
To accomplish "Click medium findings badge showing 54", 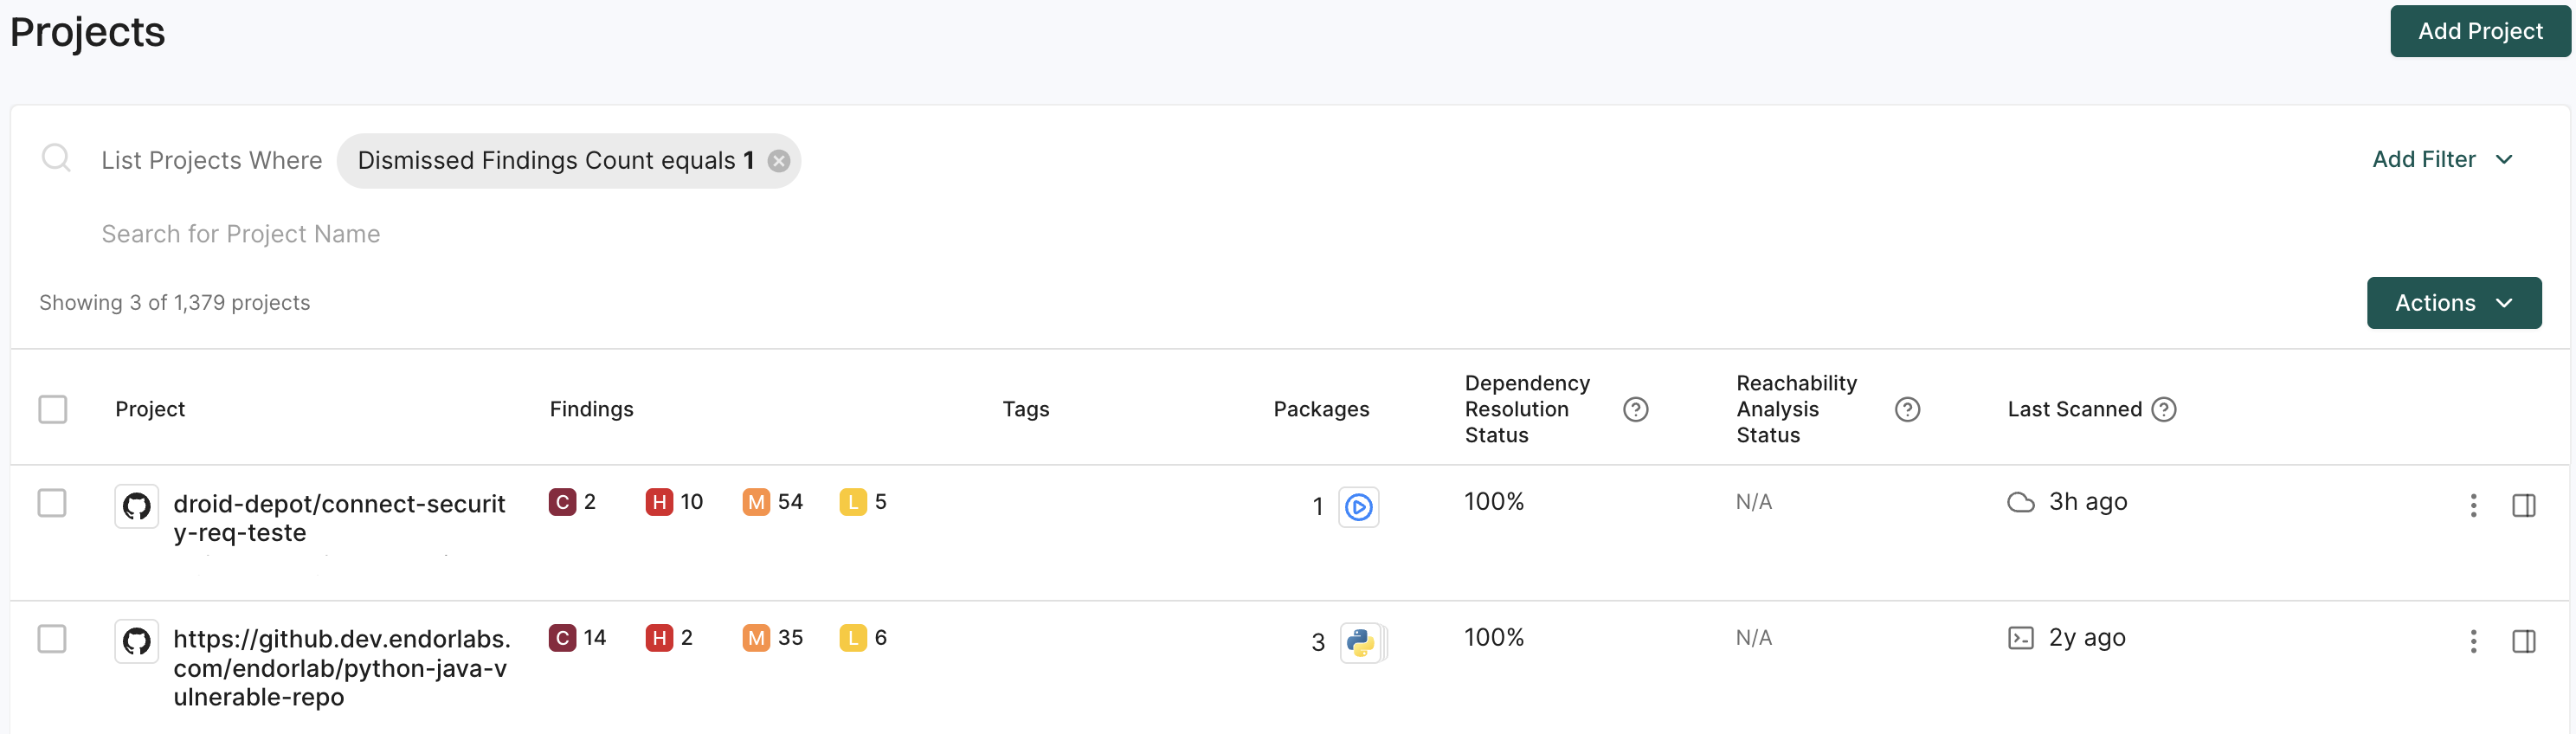I will 773,502.
